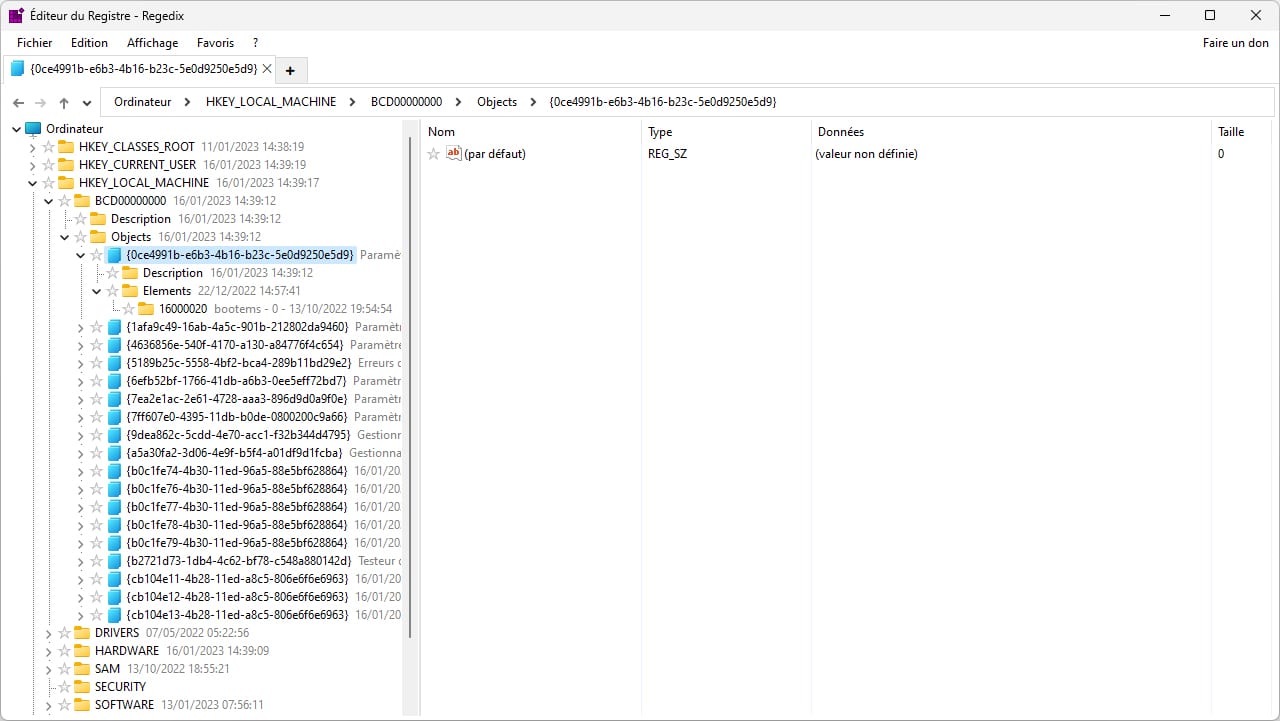The height and width of the screenshot is (721, 1280).
Task: Open the navigation history dropdown arrow
Action: (87, 103)
